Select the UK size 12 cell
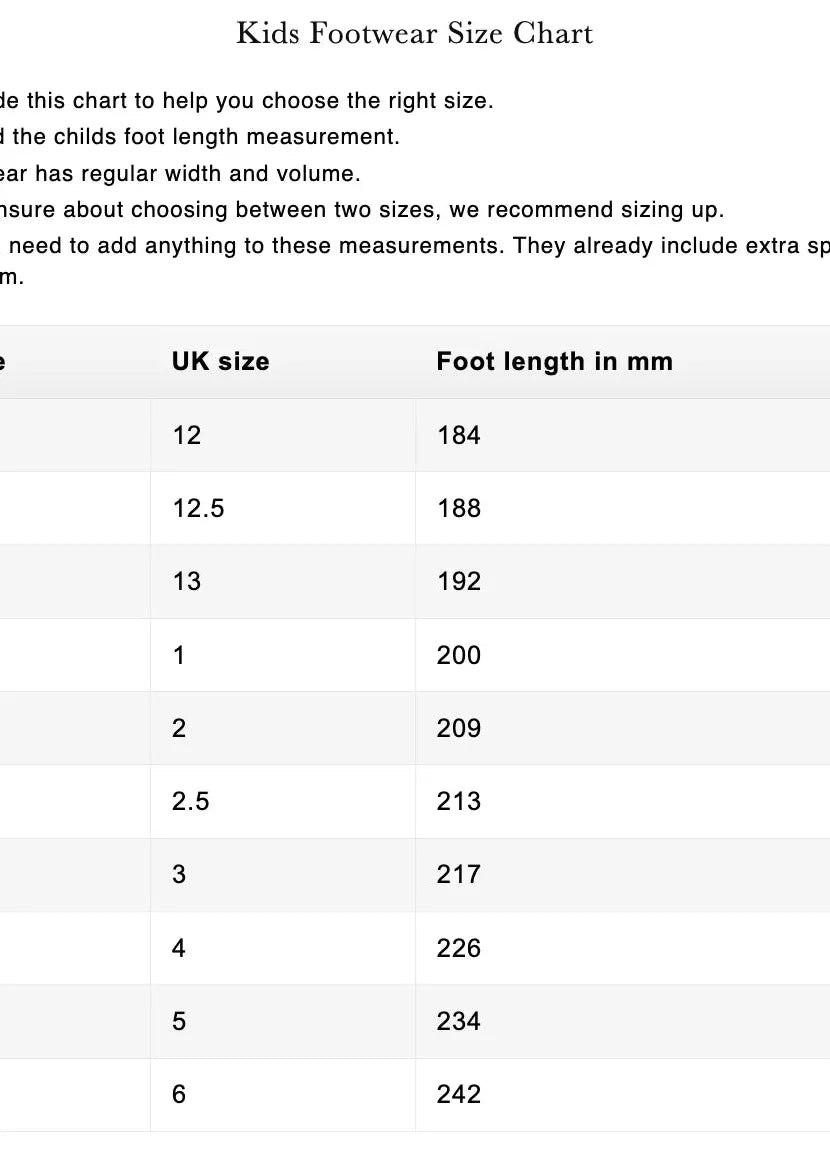Image resolution: width=830 pixels, height=1162 pixels. (x=187, y=435)
